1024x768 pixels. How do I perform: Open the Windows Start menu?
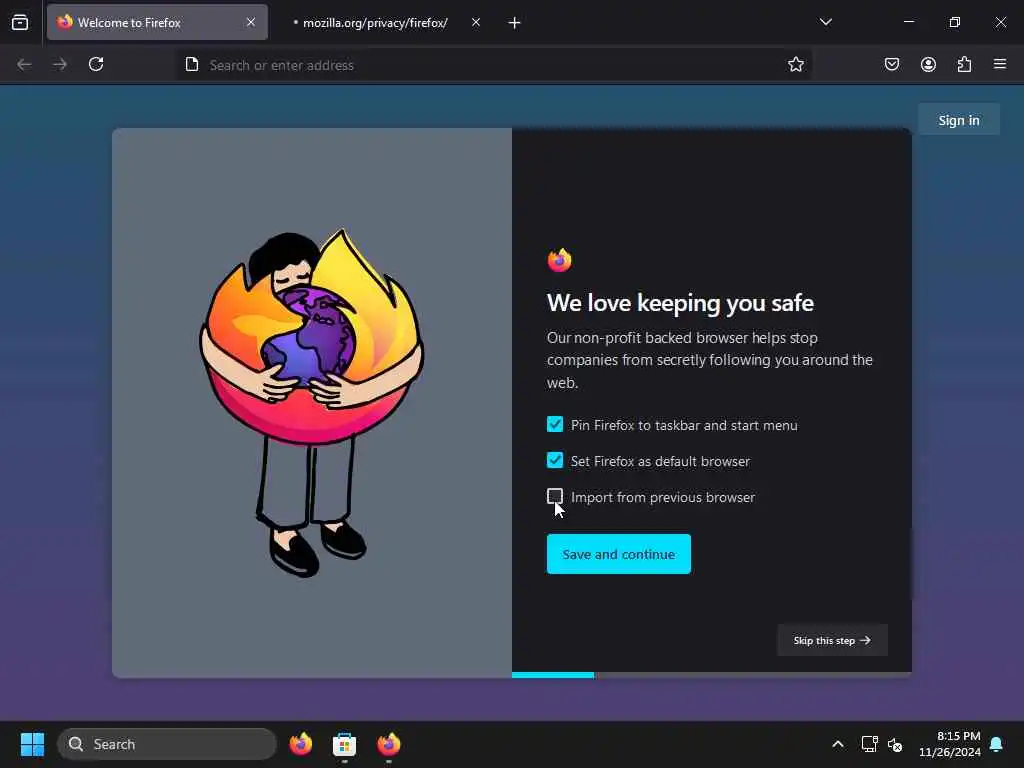coord(32,744)
